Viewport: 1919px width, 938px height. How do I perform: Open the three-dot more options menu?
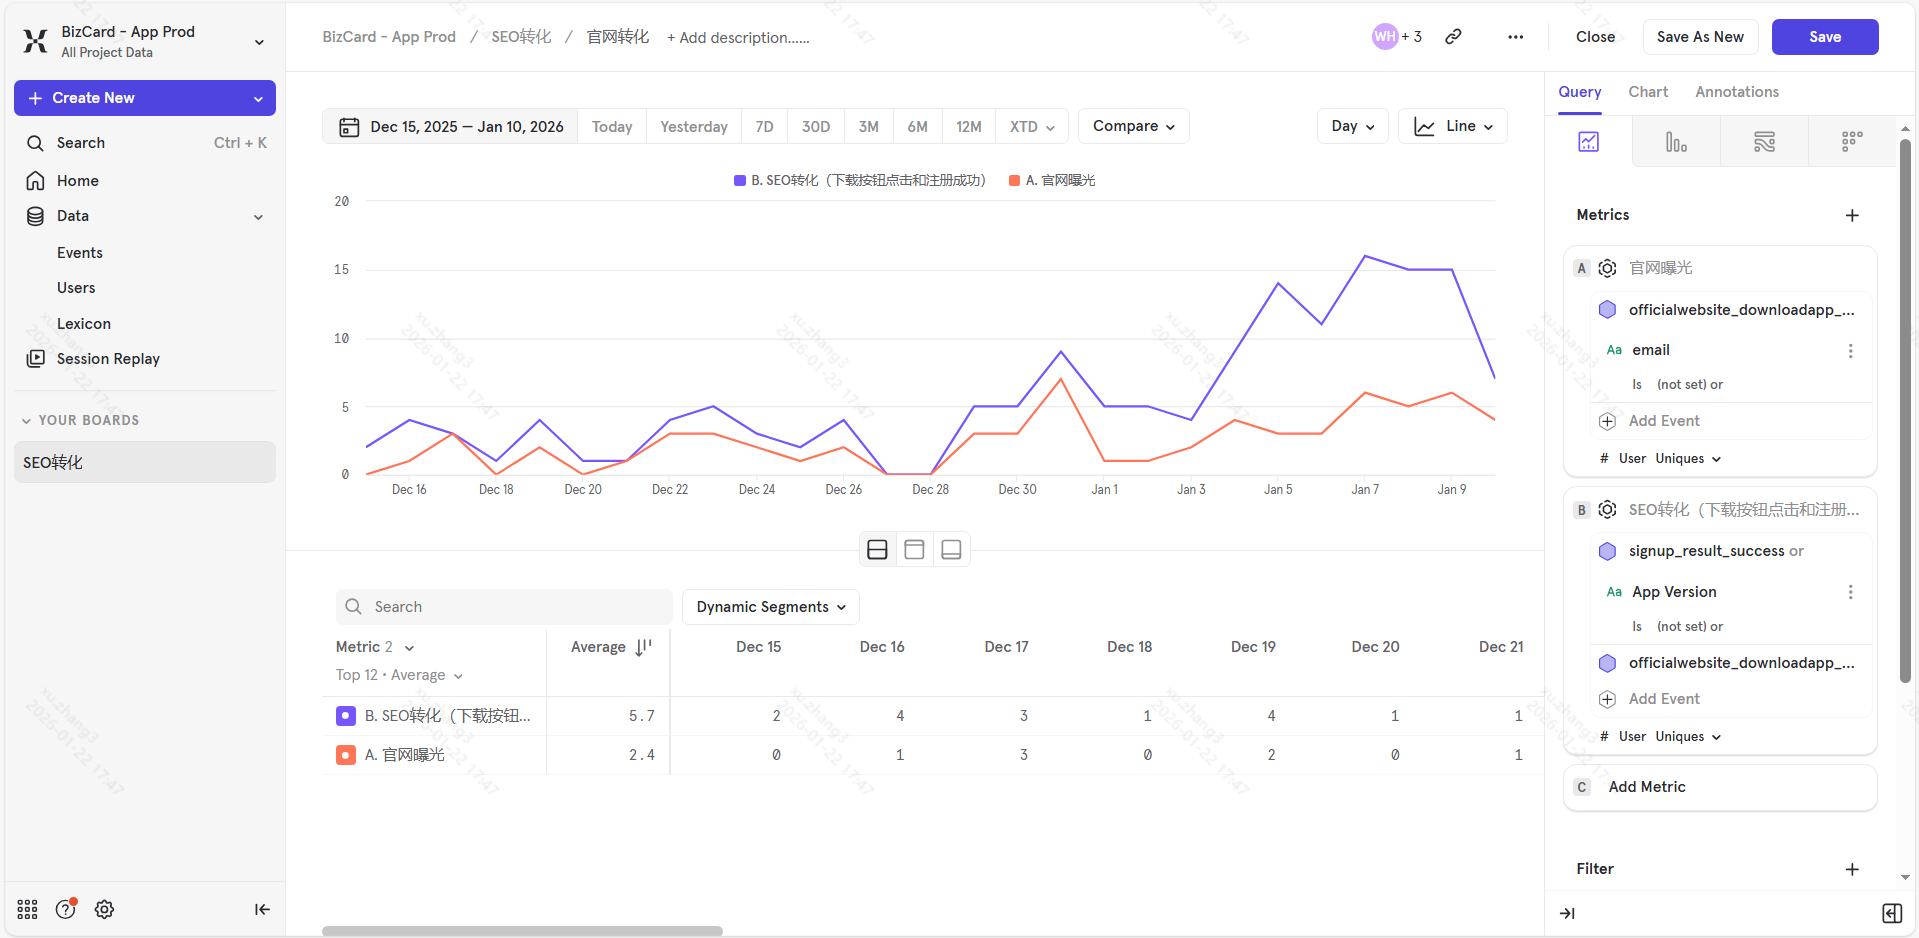[1515, 37]
